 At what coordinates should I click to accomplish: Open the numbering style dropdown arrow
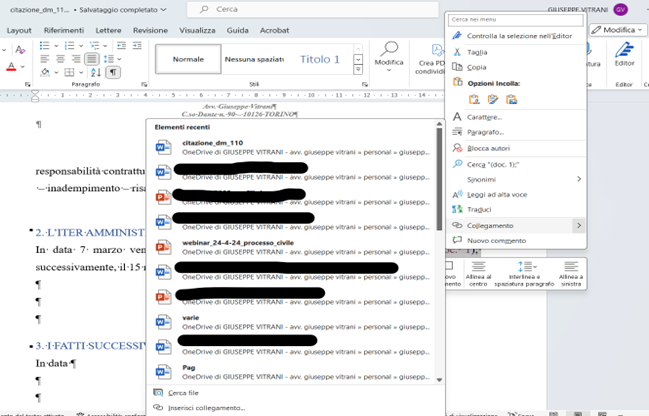coord(81,46)
